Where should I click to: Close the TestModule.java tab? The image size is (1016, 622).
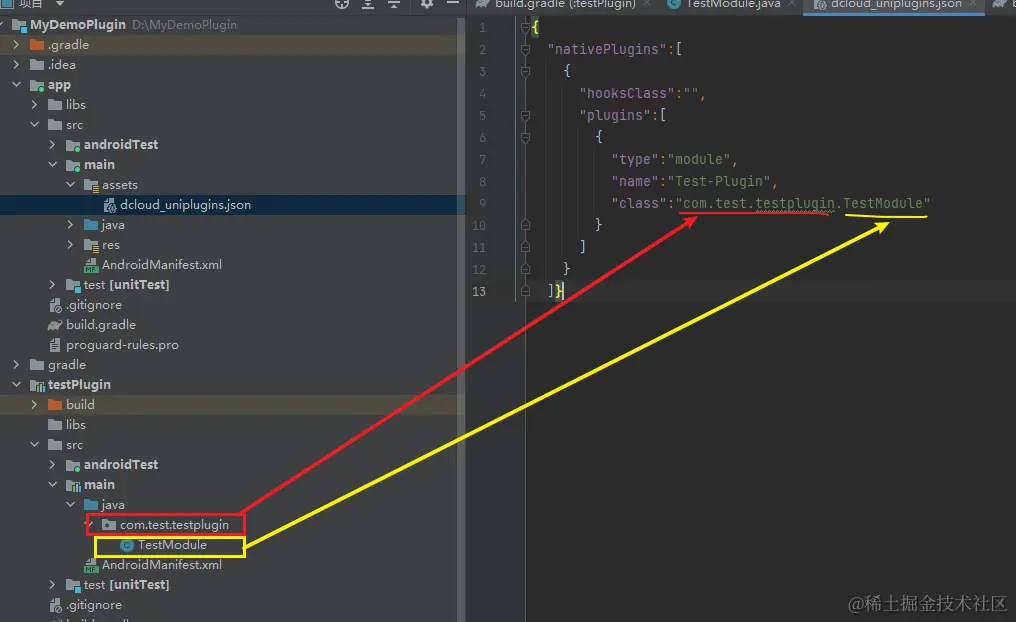point(792,4)
